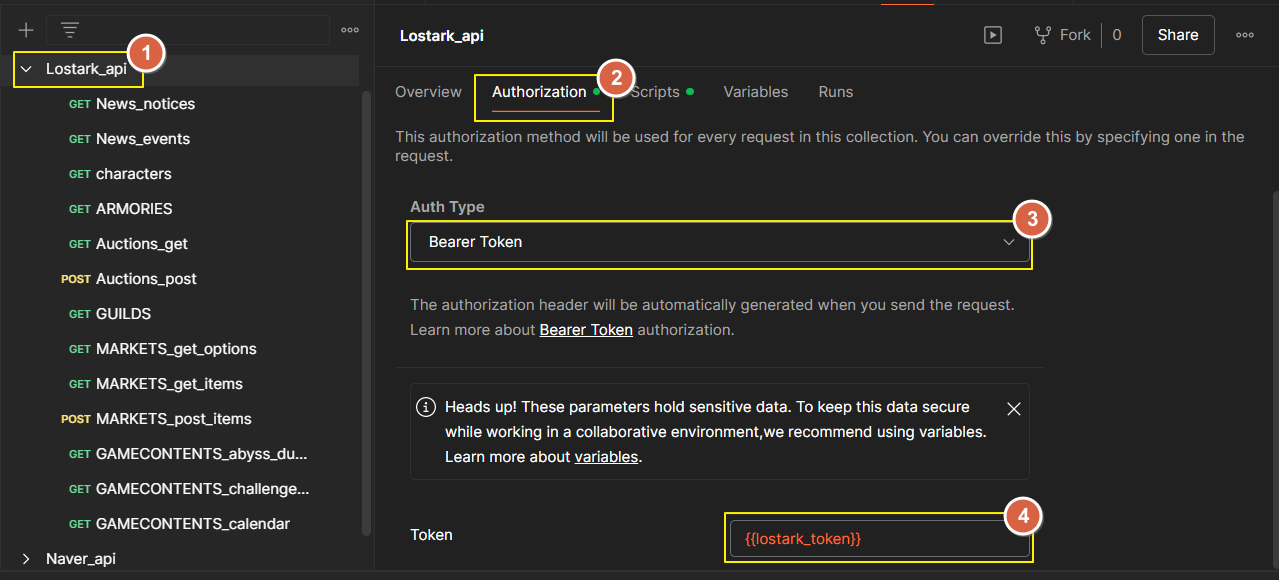1279x580 pixels.
Task: Click the Token input field
Action: (x=879, y=538)
